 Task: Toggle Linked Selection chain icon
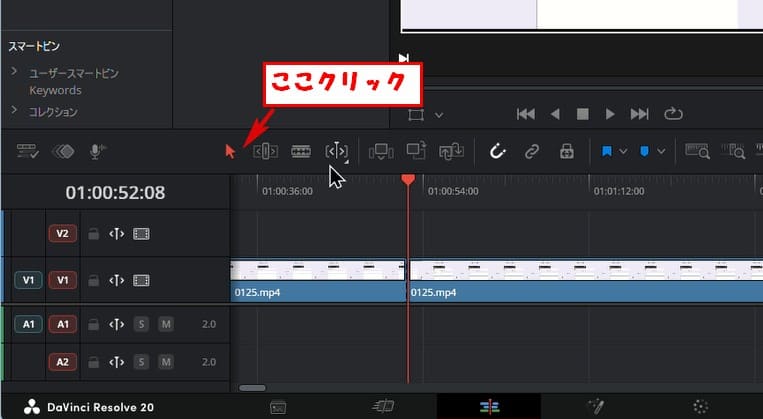point(532,151)
